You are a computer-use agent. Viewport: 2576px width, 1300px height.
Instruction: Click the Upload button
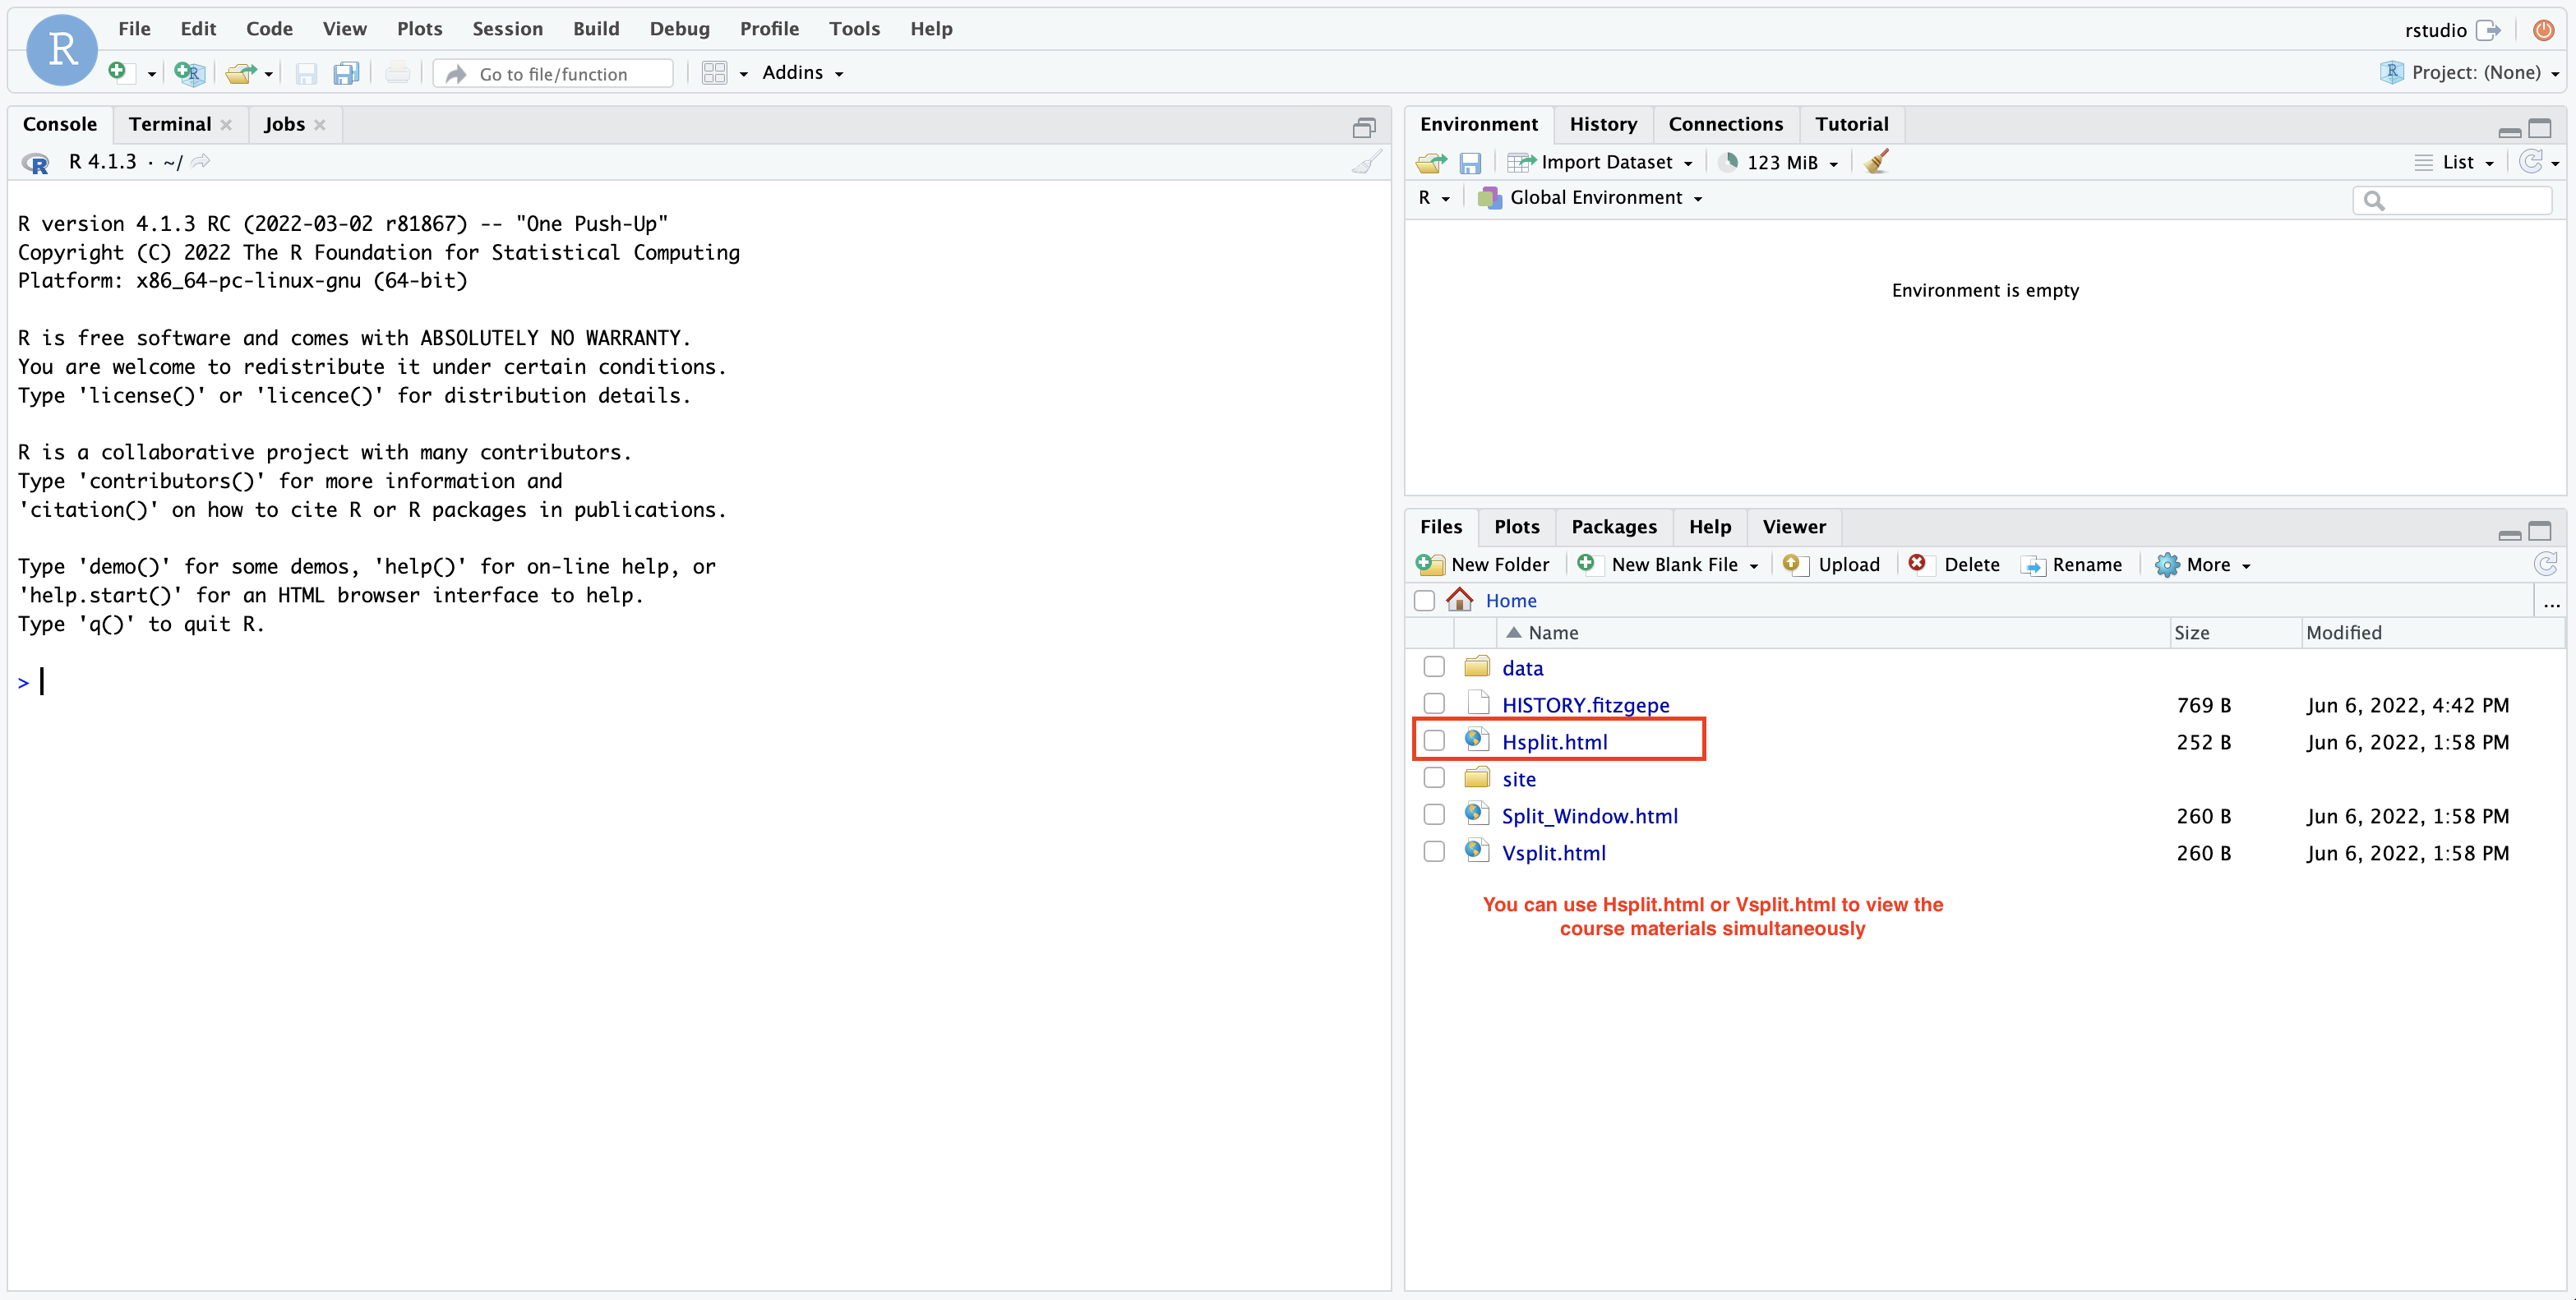point(1832,565)
